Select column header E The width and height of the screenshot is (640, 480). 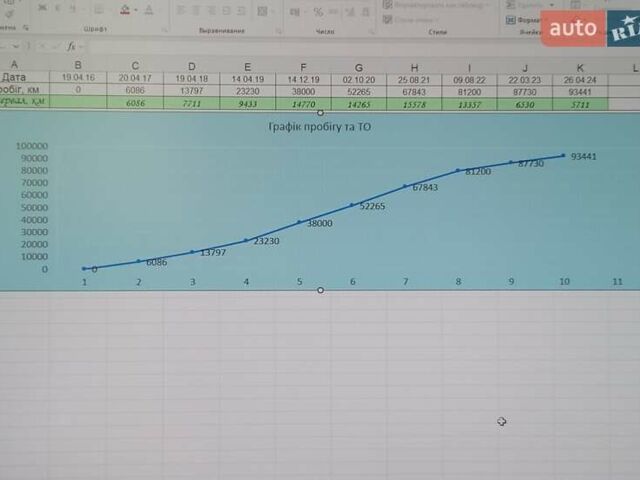click(247, 67)
